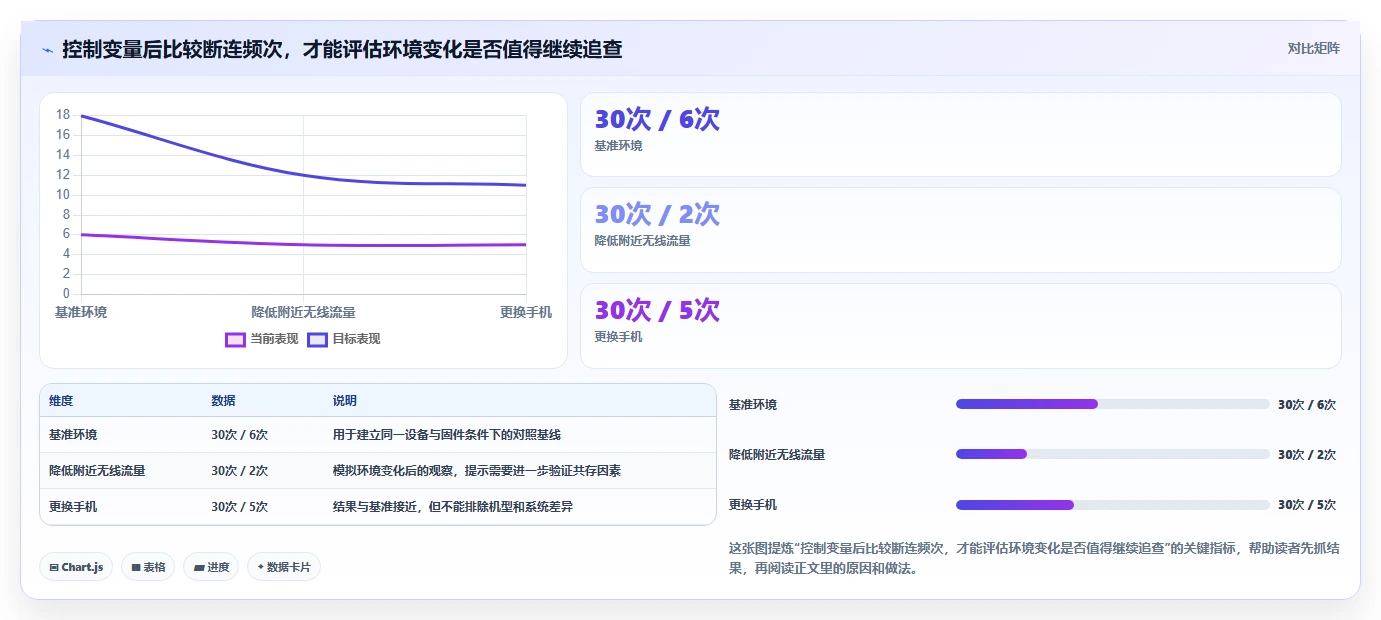Image resolution: width=1381 pixels, height=620 pixels.
Task: Click the 30次 / 2次 value right of progress bar
Action: (x=1307, y=455)
